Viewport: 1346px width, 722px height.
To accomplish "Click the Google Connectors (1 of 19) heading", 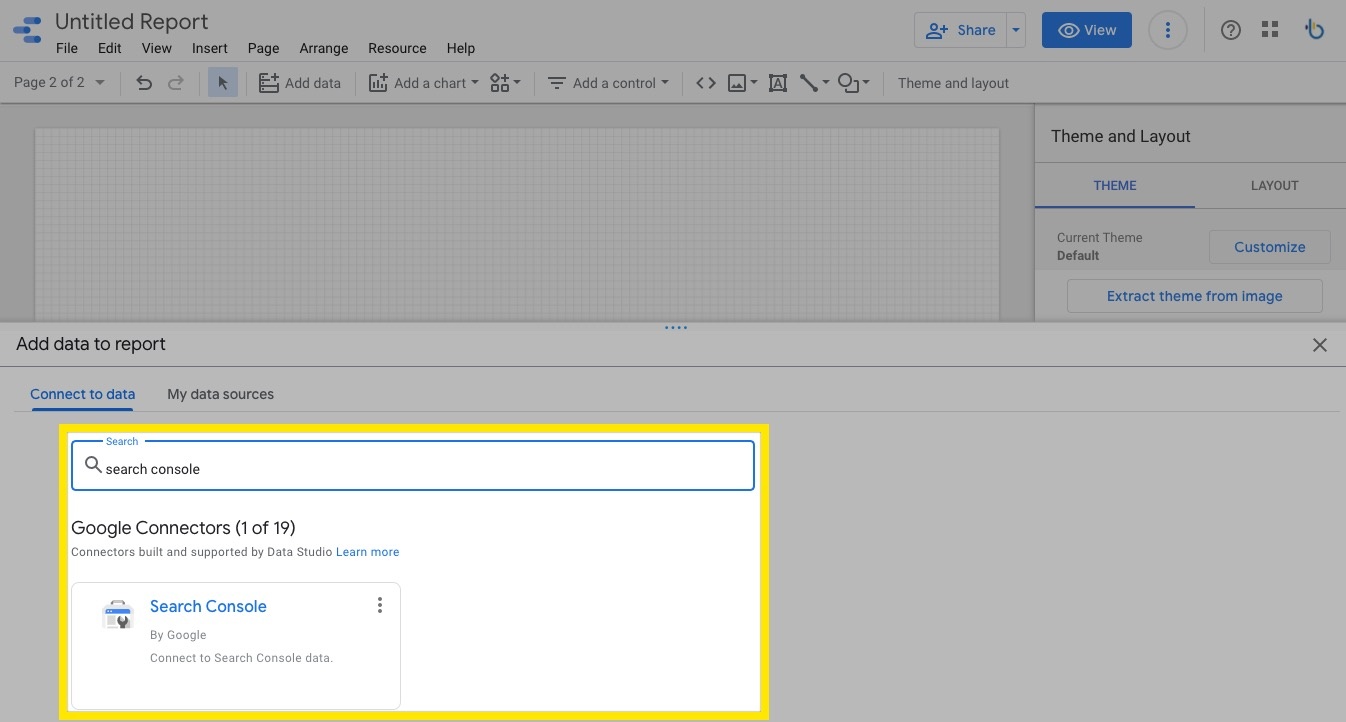I will coord(183,527).
